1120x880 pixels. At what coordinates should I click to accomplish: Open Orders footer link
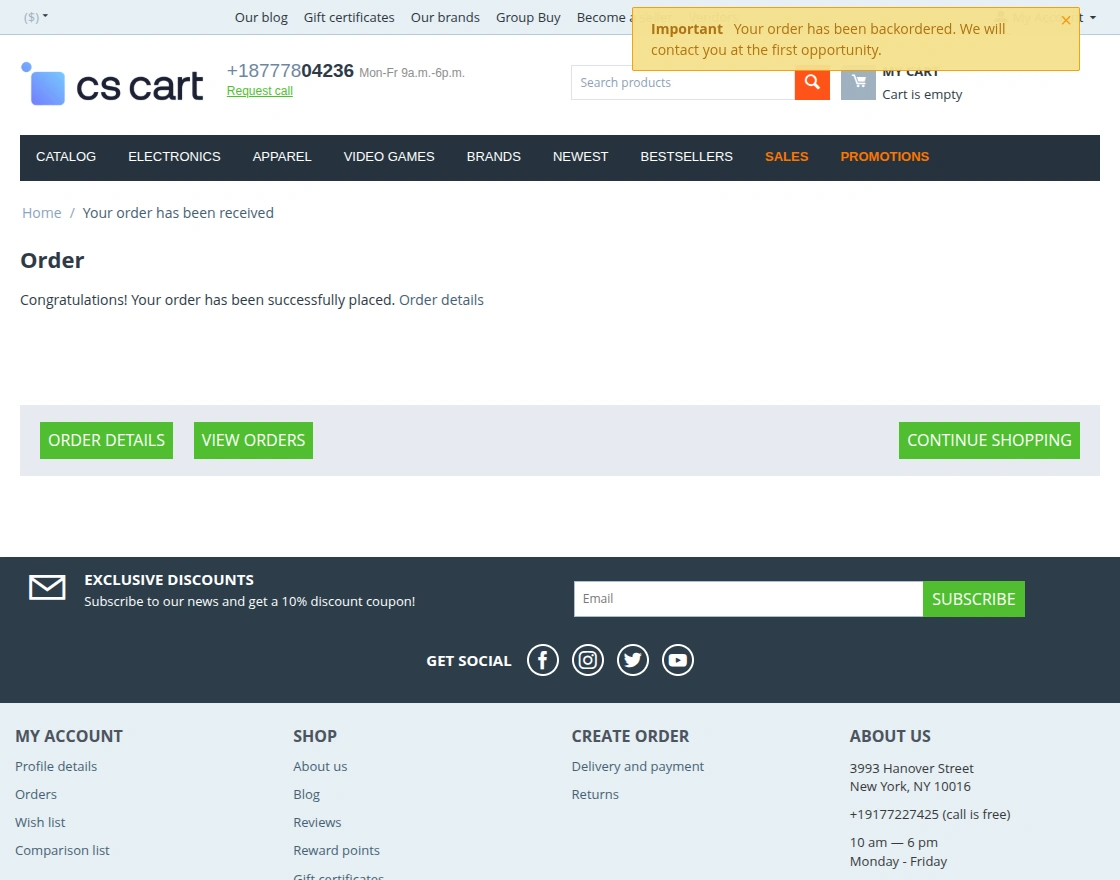point(36,794)
